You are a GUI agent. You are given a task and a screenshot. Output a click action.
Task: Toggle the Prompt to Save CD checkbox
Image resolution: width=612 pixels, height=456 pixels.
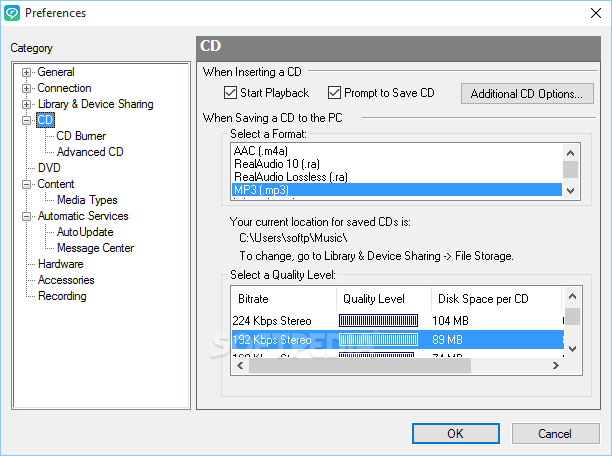tap(334, 93)
